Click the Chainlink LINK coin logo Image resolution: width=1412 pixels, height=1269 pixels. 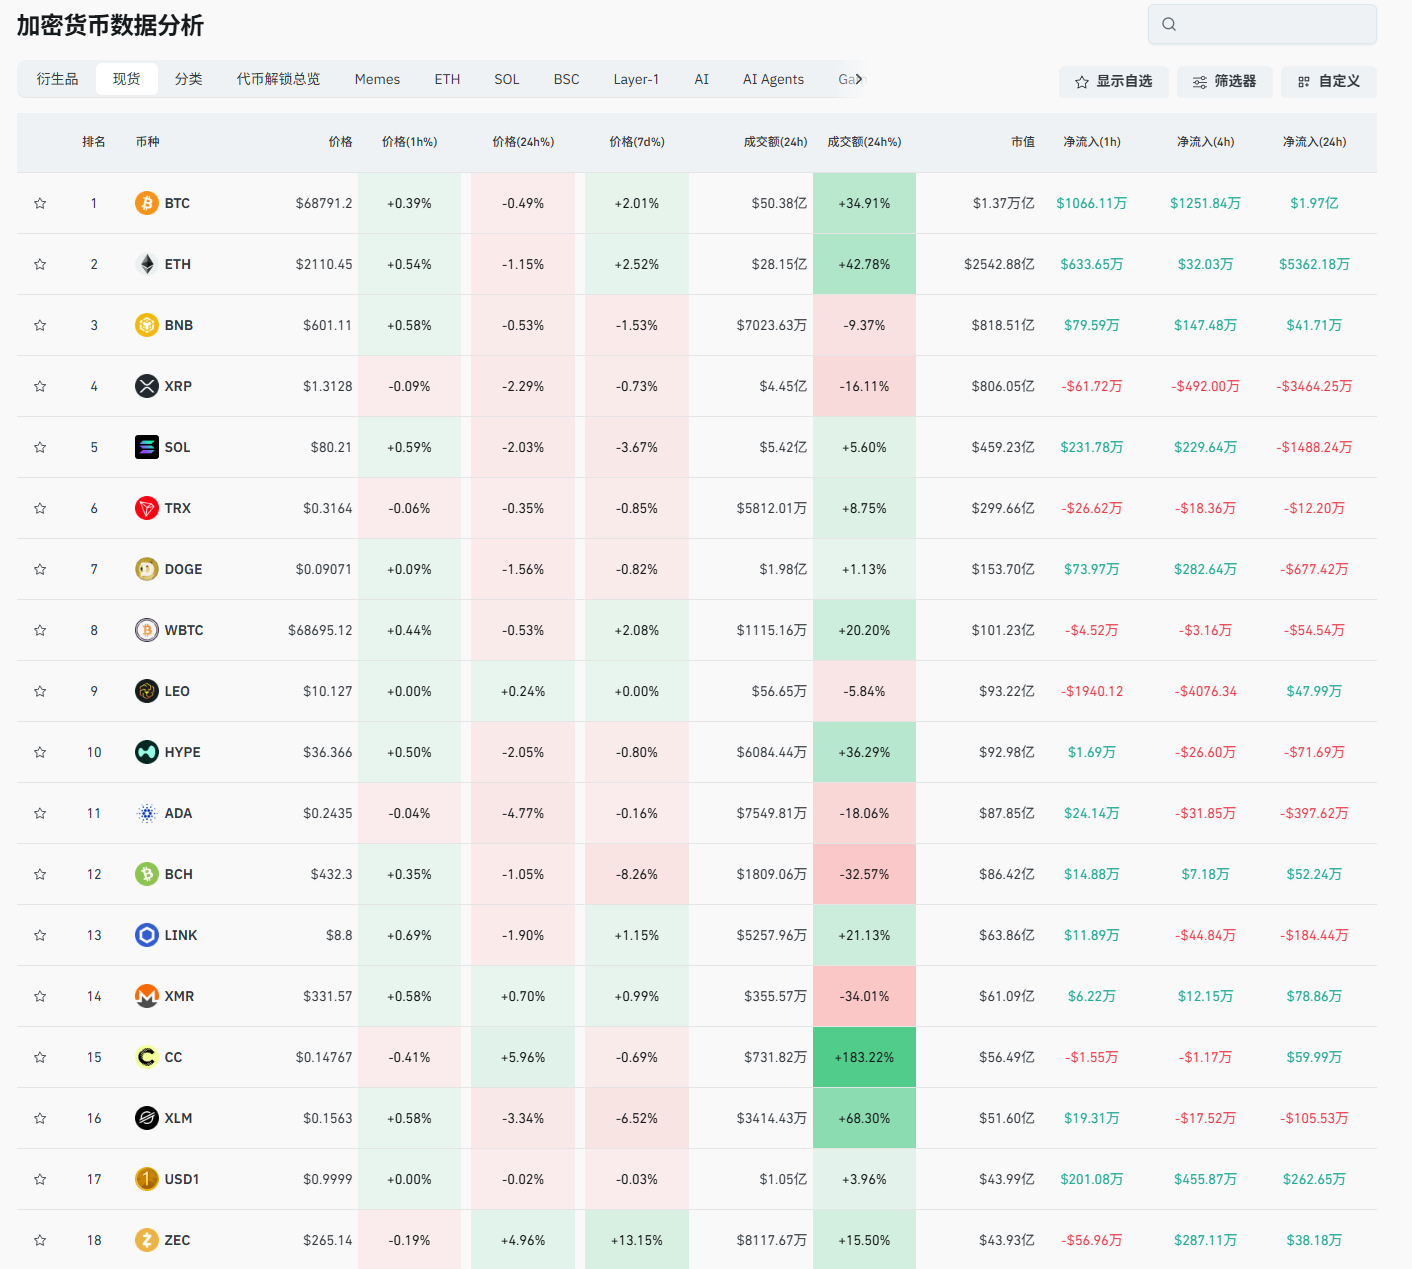(147, 935)
